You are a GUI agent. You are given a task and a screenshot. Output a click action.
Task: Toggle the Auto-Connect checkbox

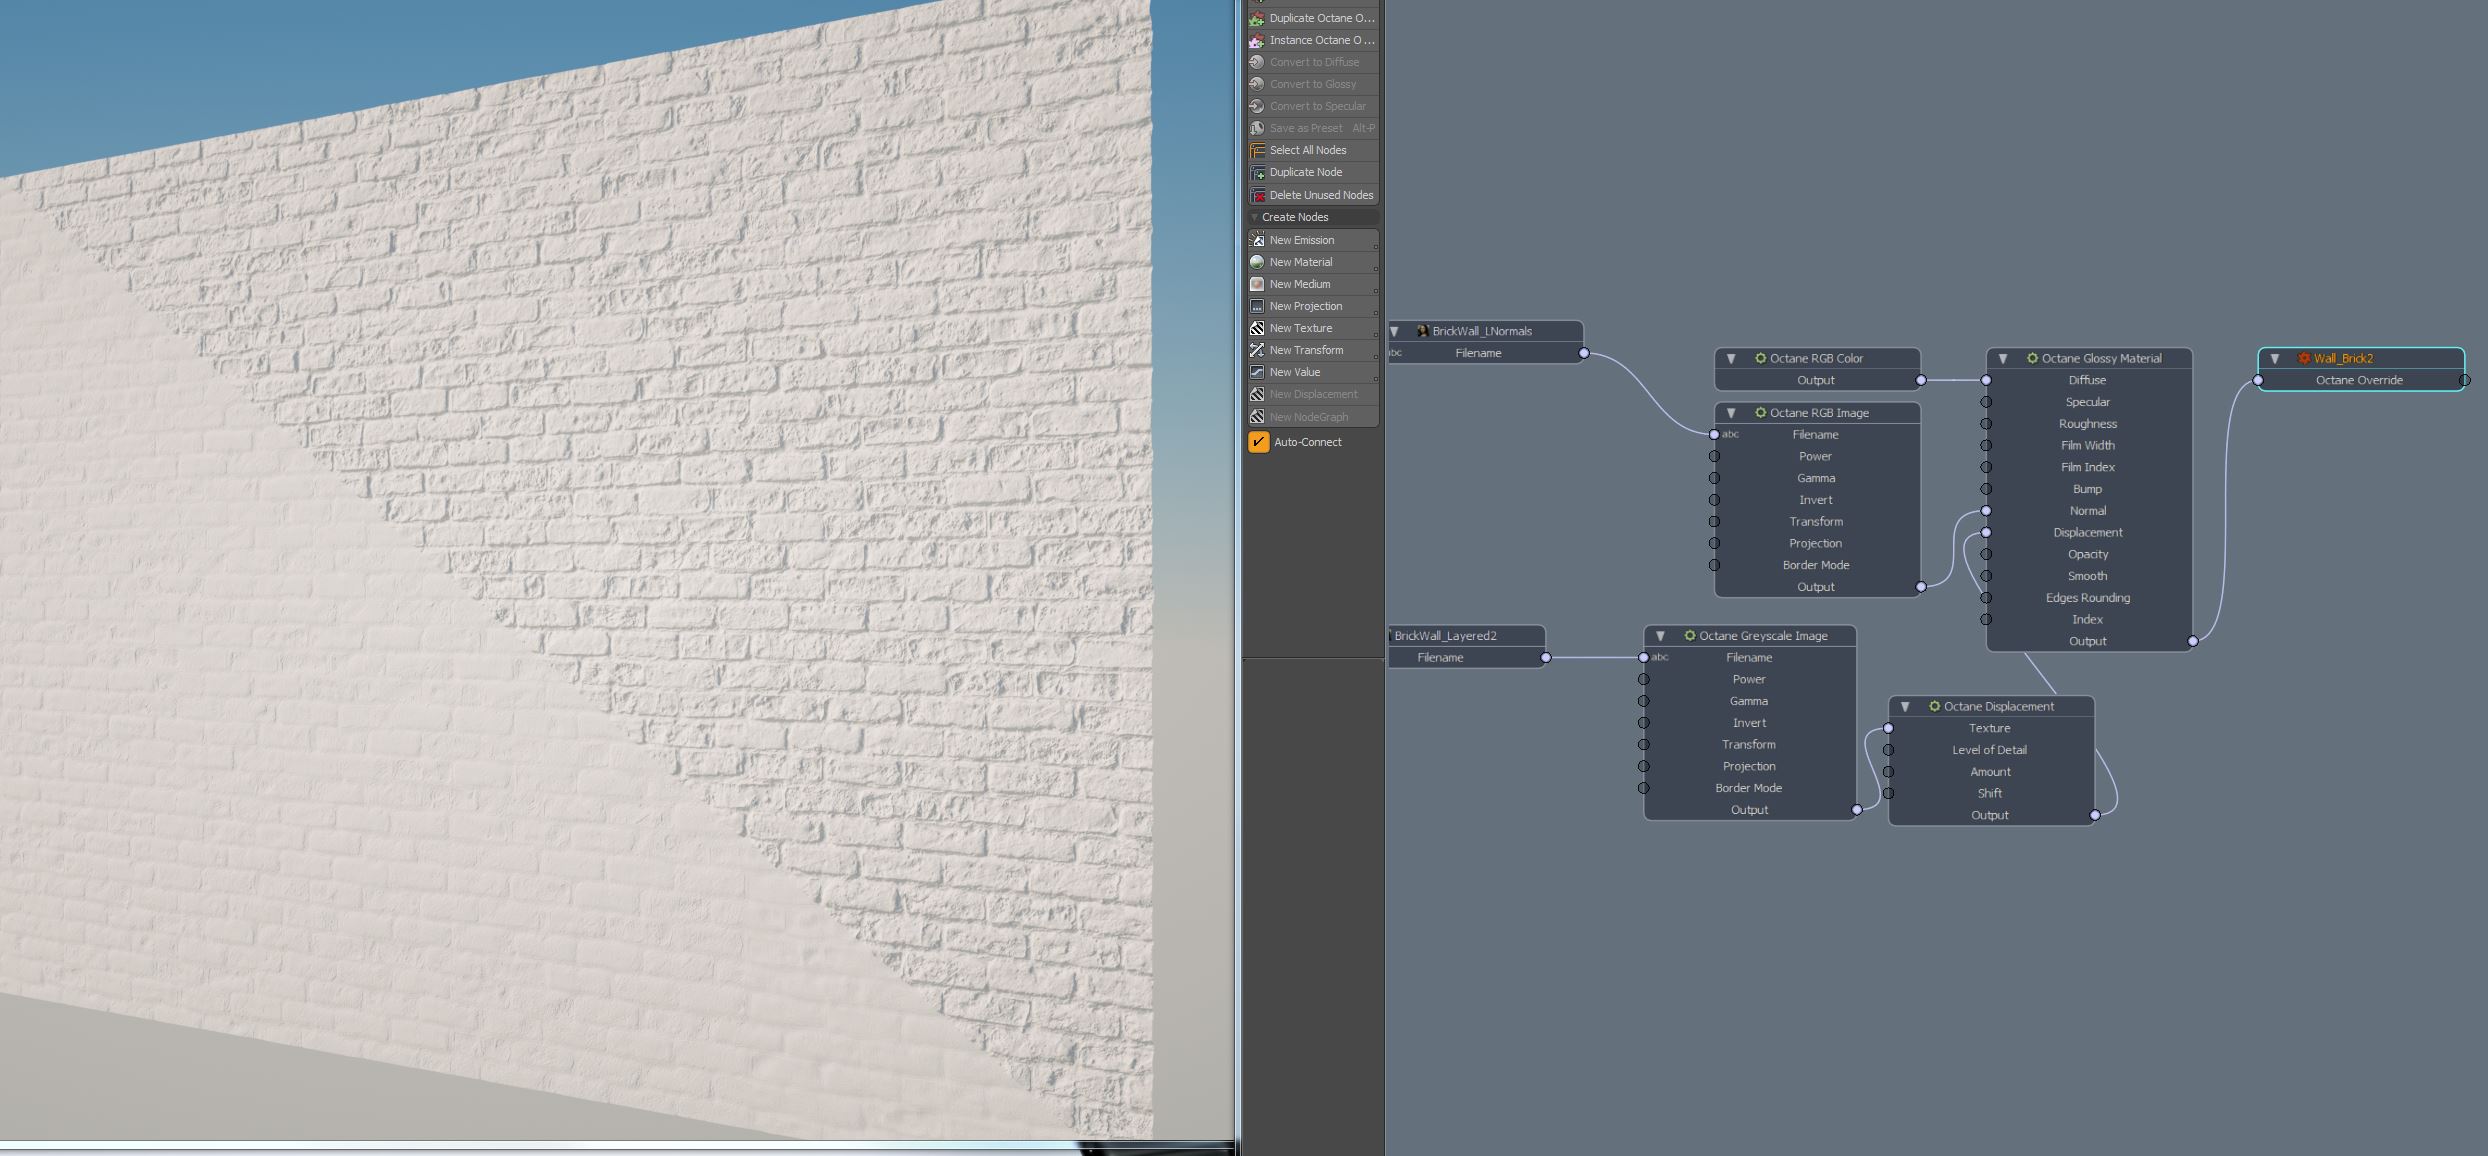tap(1258, 442)
